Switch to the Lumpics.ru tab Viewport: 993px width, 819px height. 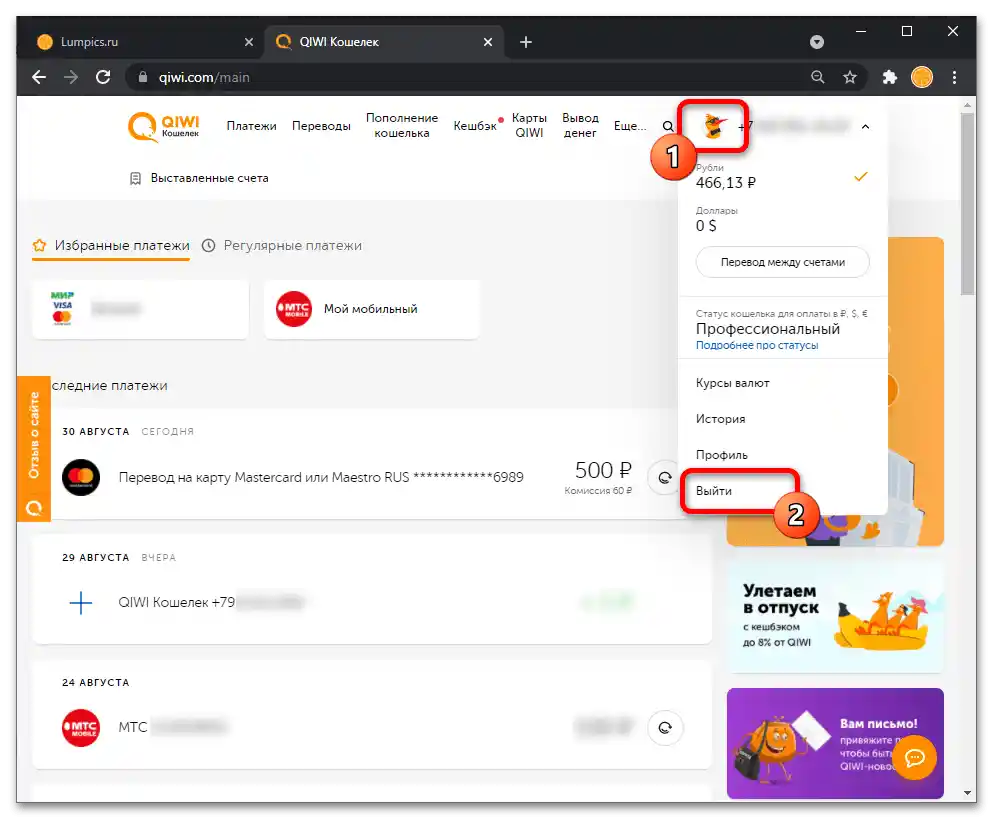click(x=145, y=42)
